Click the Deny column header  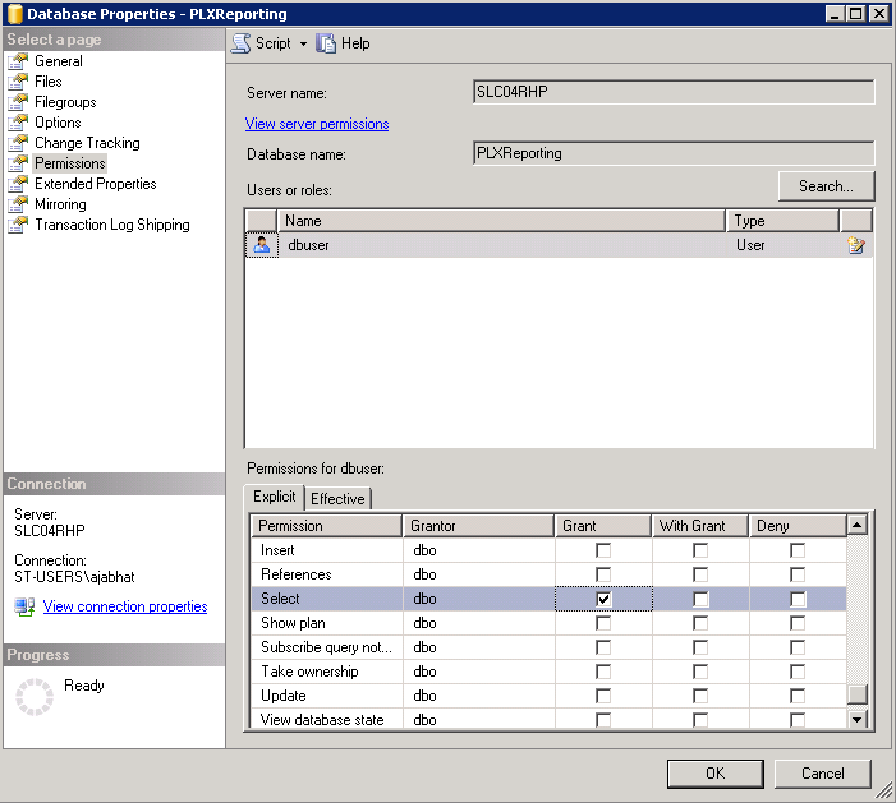tap(798, 526)
